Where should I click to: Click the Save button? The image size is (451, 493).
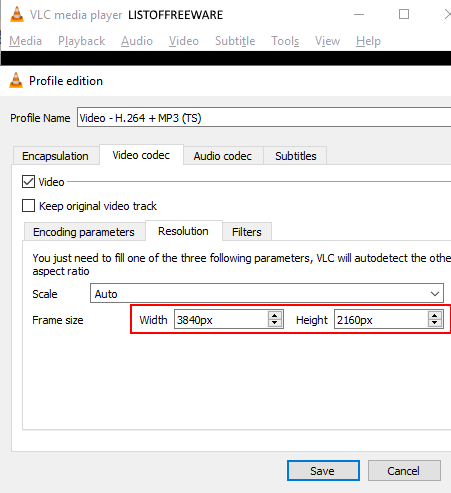coord(323,471)
